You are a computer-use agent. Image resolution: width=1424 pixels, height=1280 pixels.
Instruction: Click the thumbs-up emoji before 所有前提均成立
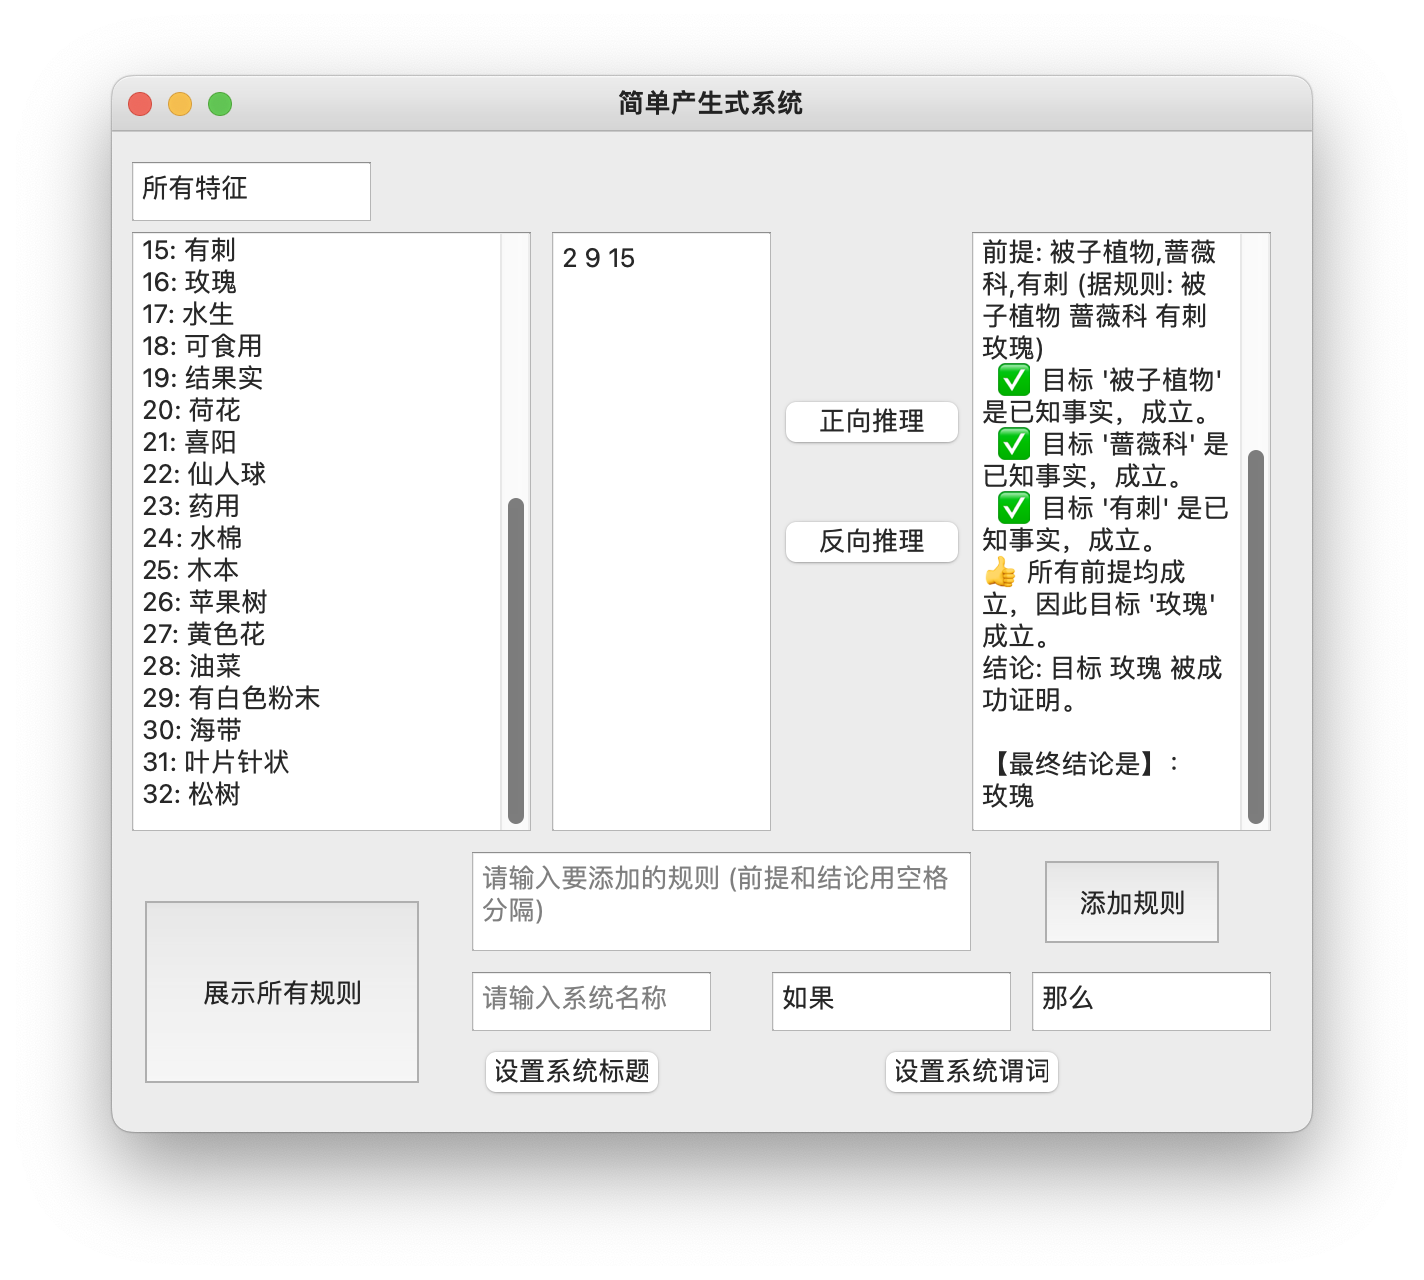click(x=1000, y=572)
